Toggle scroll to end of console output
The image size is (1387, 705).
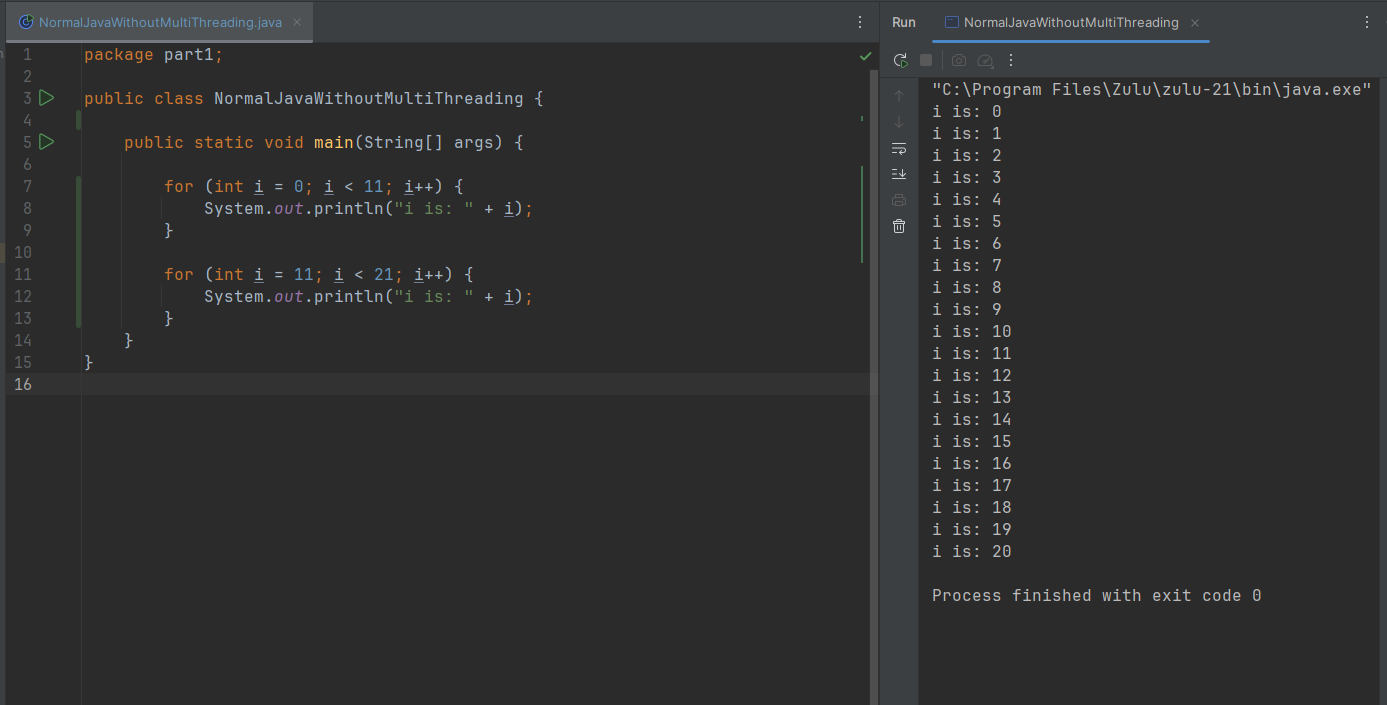899,174
